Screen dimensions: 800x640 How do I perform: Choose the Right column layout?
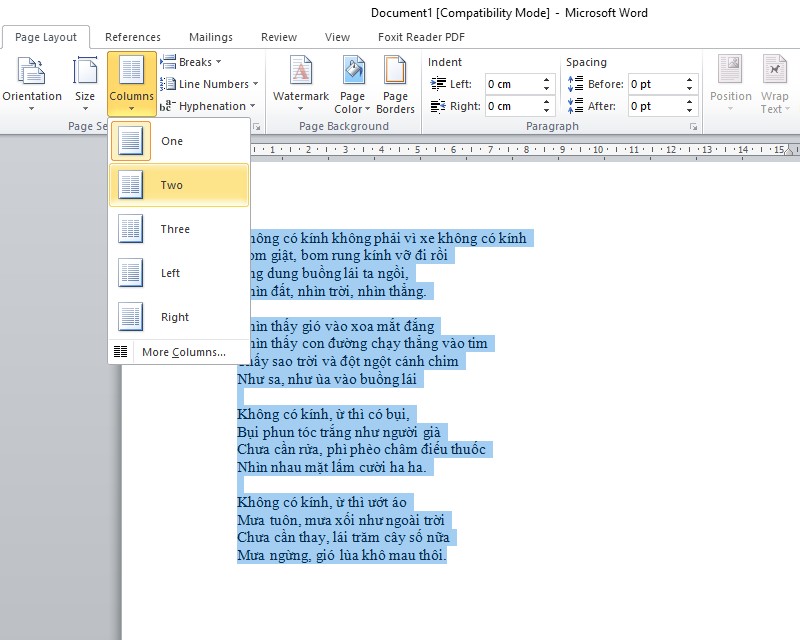pos(179,317)
